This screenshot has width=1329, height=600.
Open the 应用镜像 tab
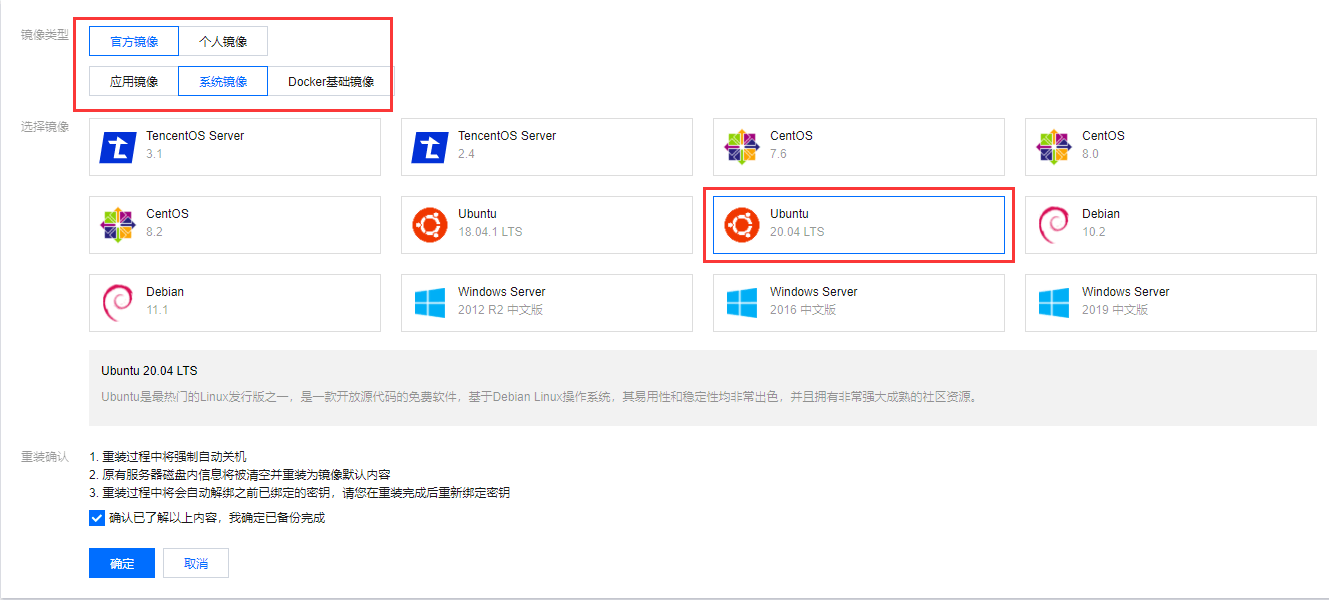(x=133, y=81)
